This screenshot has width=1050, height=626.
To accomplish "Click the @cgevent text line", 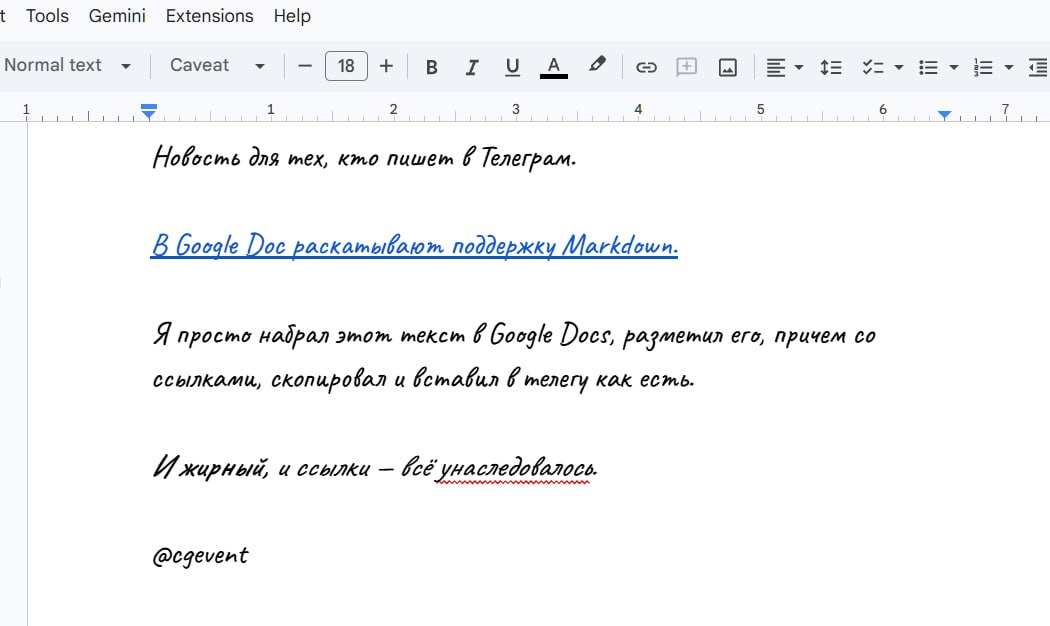I will point(200,556).
